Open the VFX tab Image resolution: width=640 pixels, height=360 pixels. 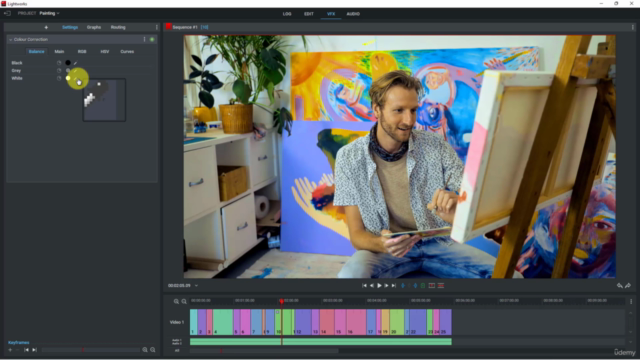pyautogui.click(x=331, y=14)
